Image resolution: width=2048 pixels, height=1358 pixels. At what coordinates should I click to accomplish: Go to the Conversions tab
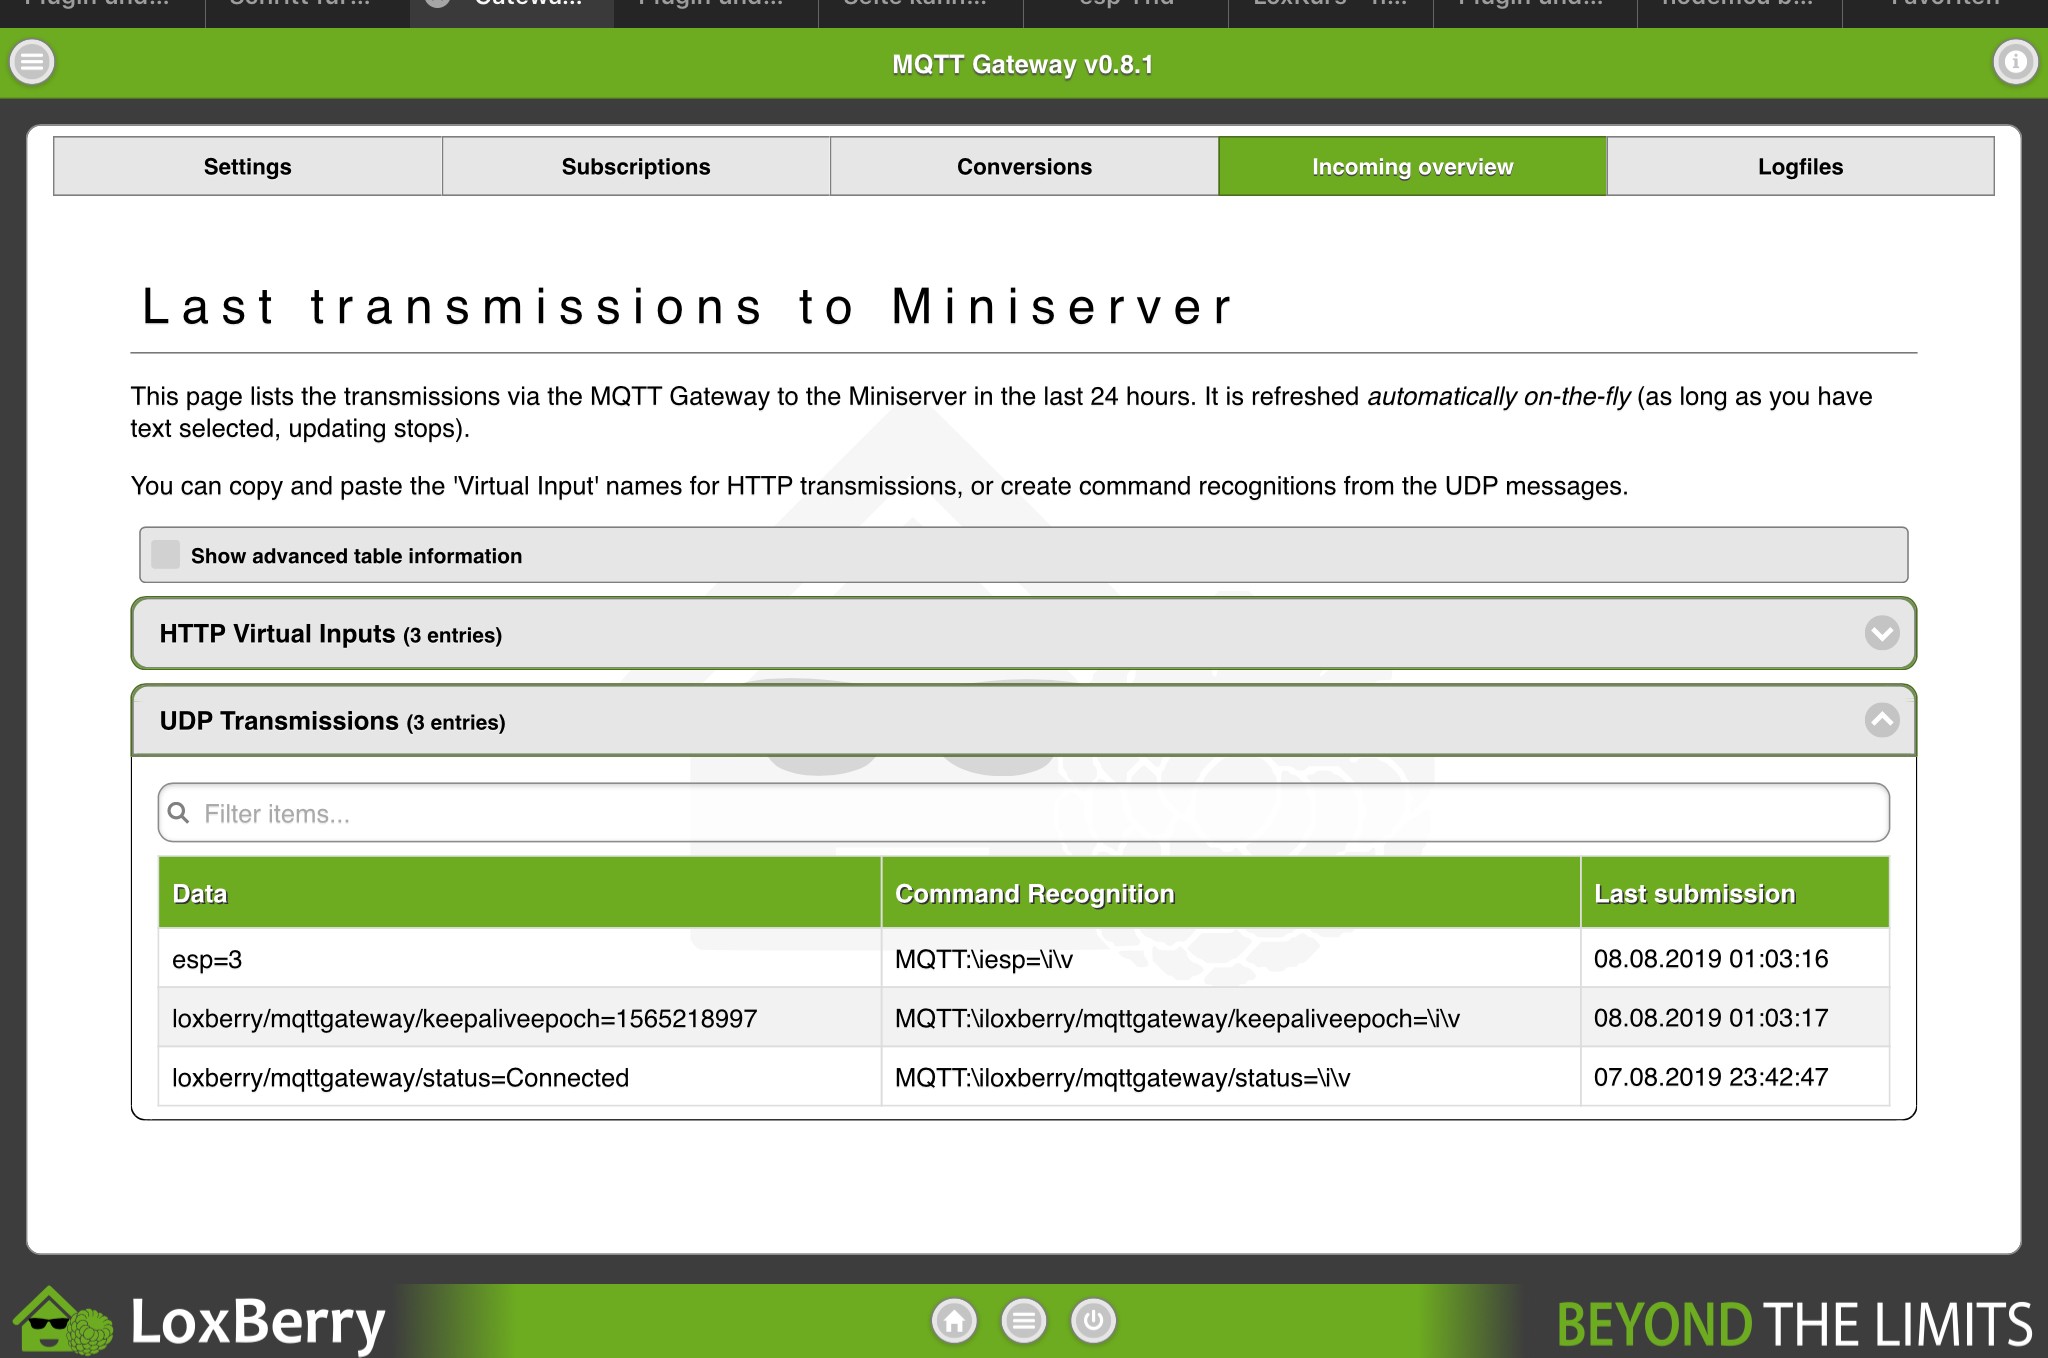pyautogui.click(x=1024, y=167)
